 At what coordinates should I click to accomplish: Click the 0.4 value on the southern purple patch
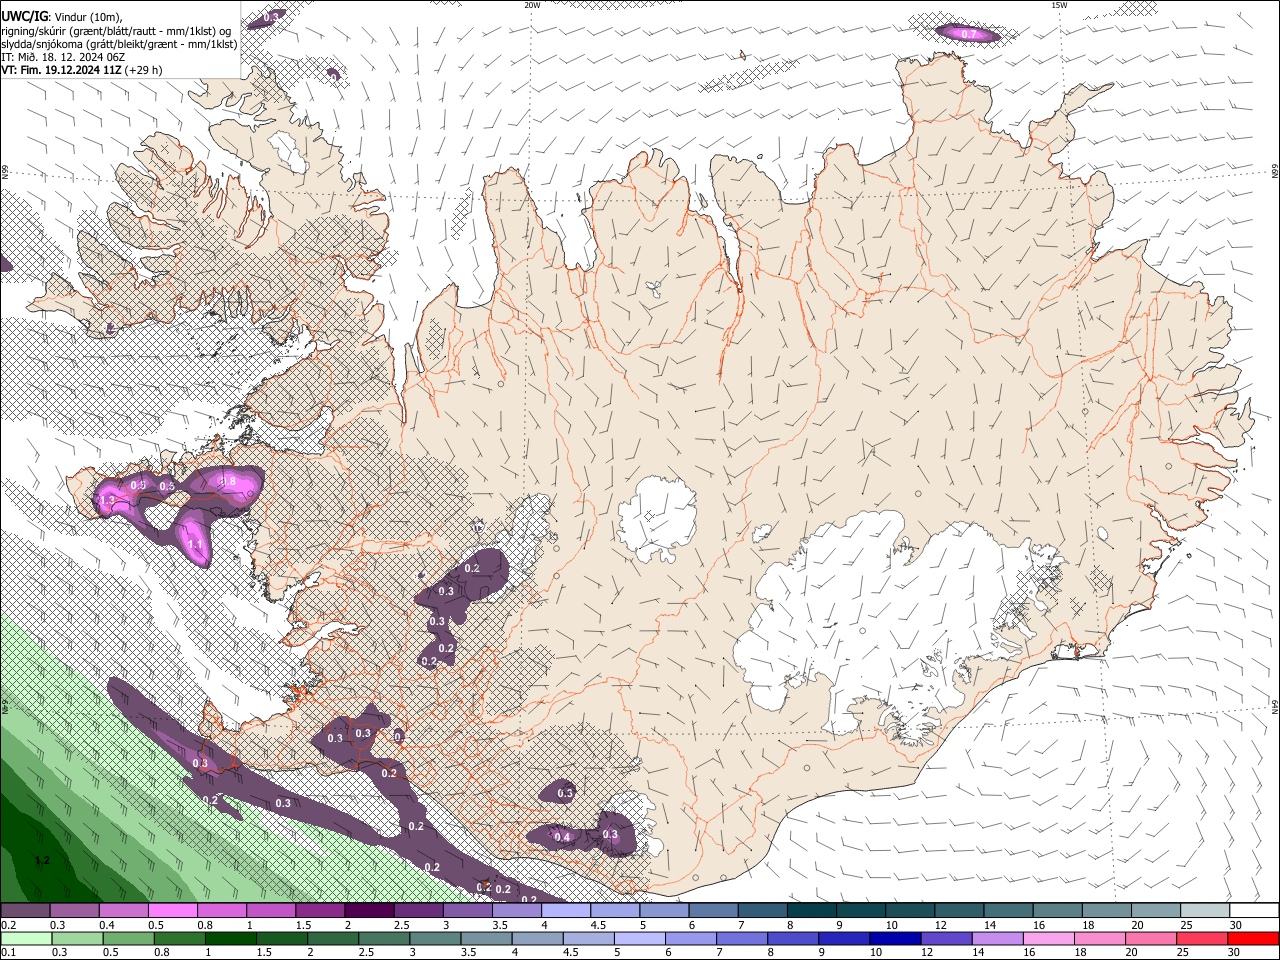pos(562,838)
